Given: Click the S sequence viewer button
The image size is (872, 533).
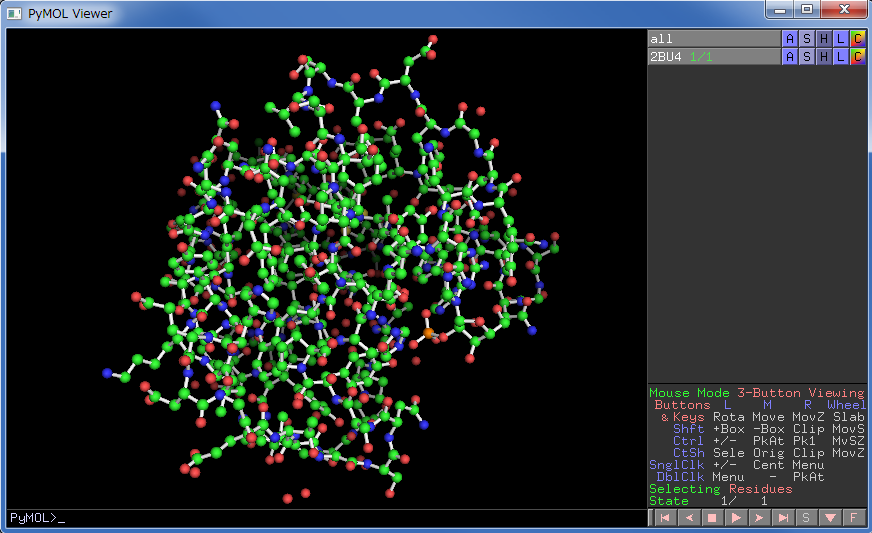Looking at the screenshot, I should pyautogui.click(x=806, y=518).
